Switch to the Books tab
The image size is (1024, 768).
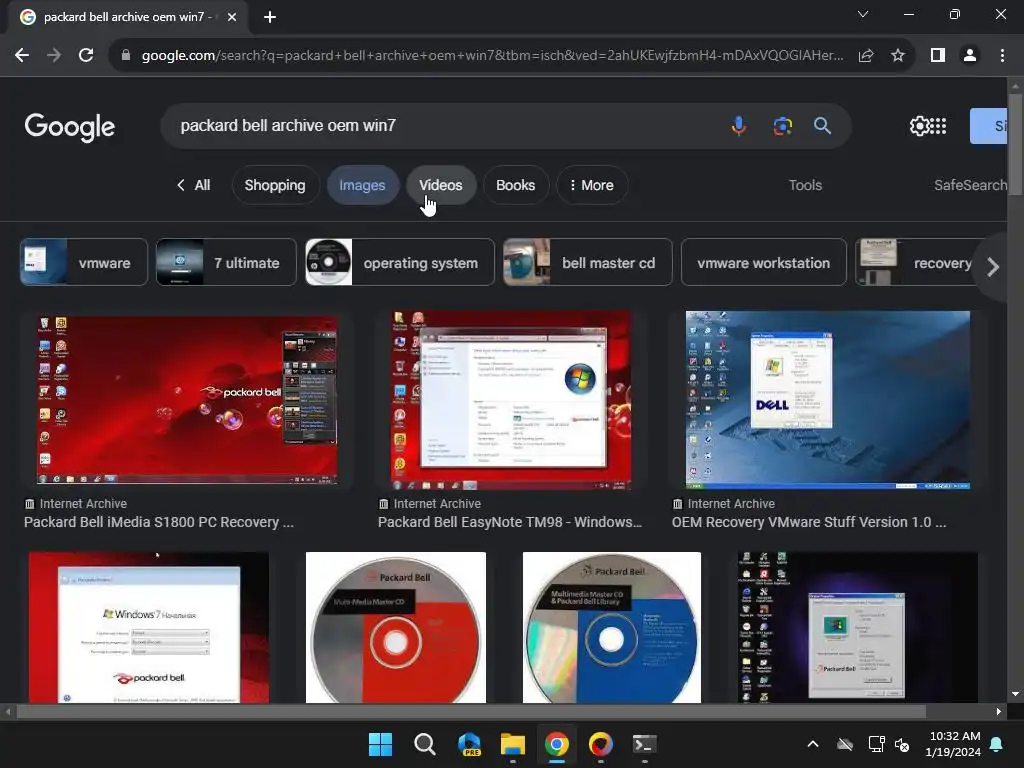coord(515,185)
